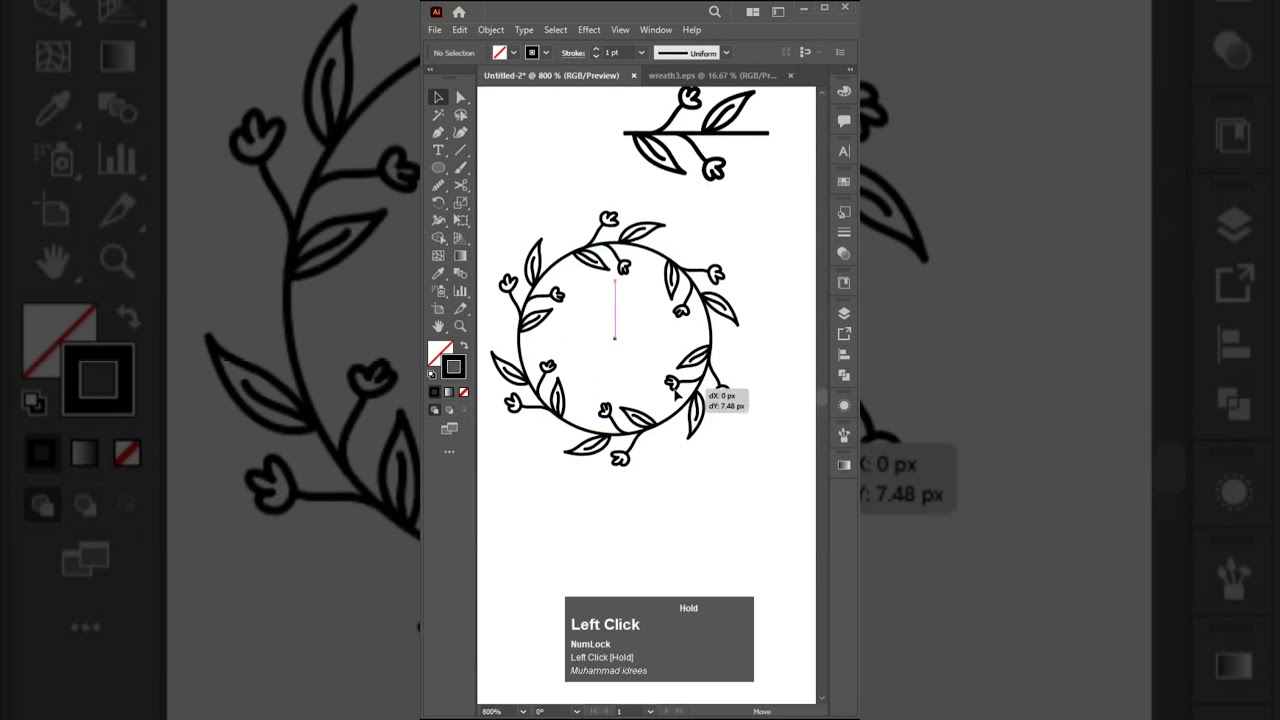Image resolution: width=1280 pixels, height=720 pixels.
Task: Select the Type tool
Action: click(438, 150)
